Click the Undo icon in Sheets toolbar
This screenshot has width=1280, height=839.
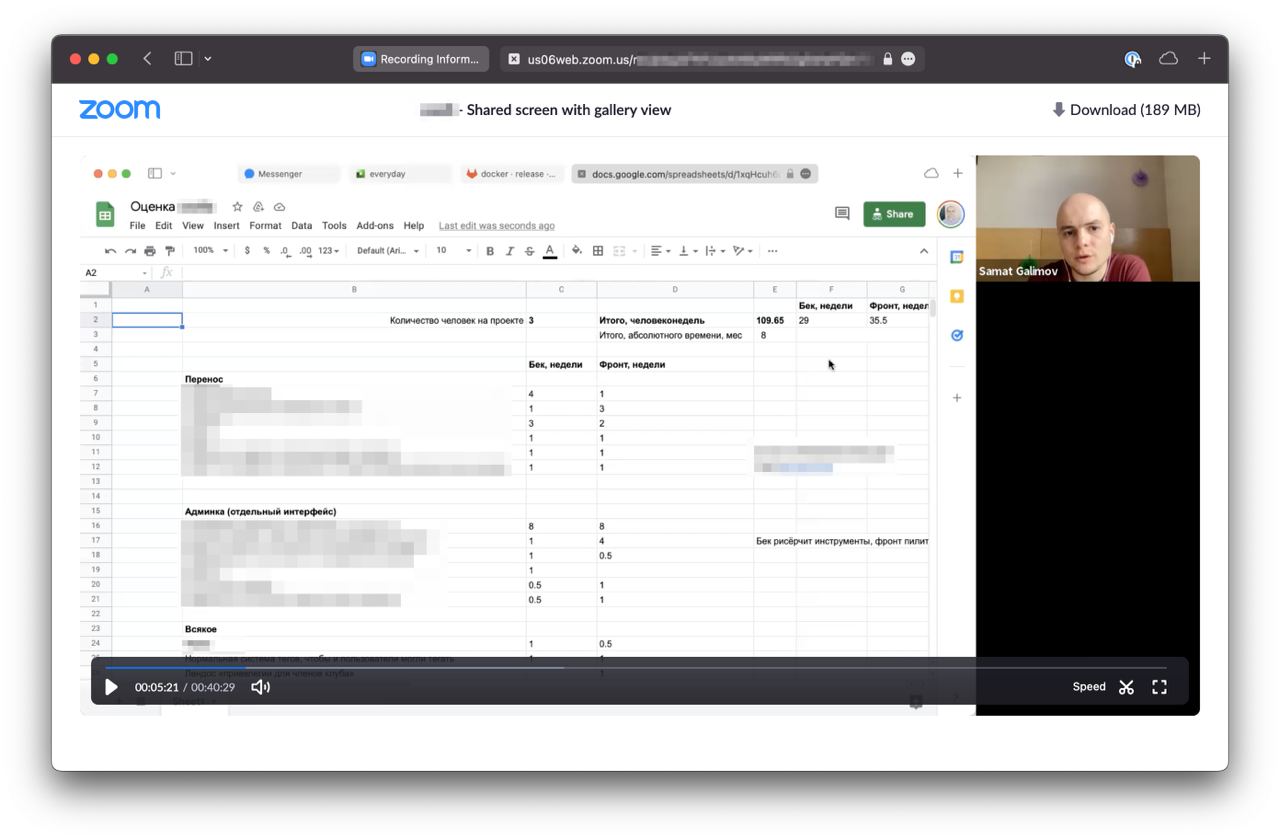coord(110,251)
